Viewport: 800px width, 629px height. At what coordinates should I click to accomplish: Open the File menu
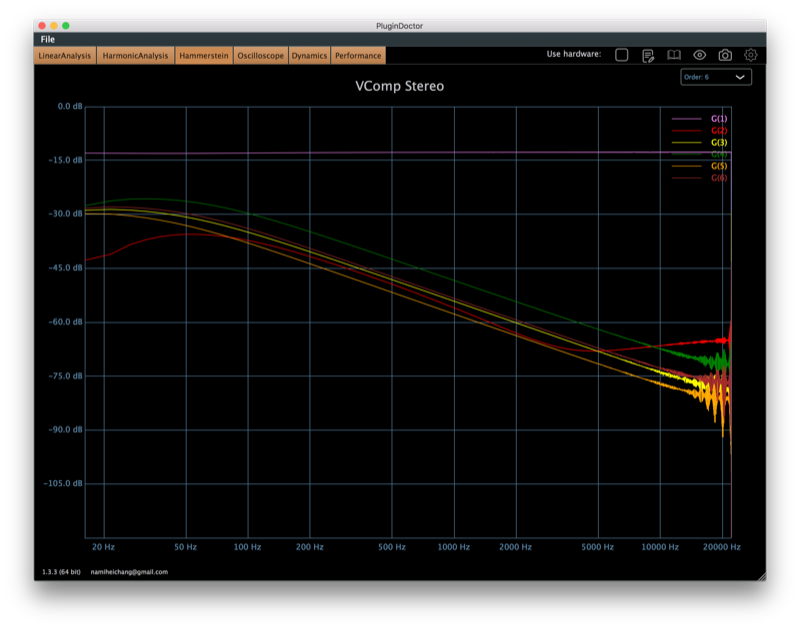(47, 39)
